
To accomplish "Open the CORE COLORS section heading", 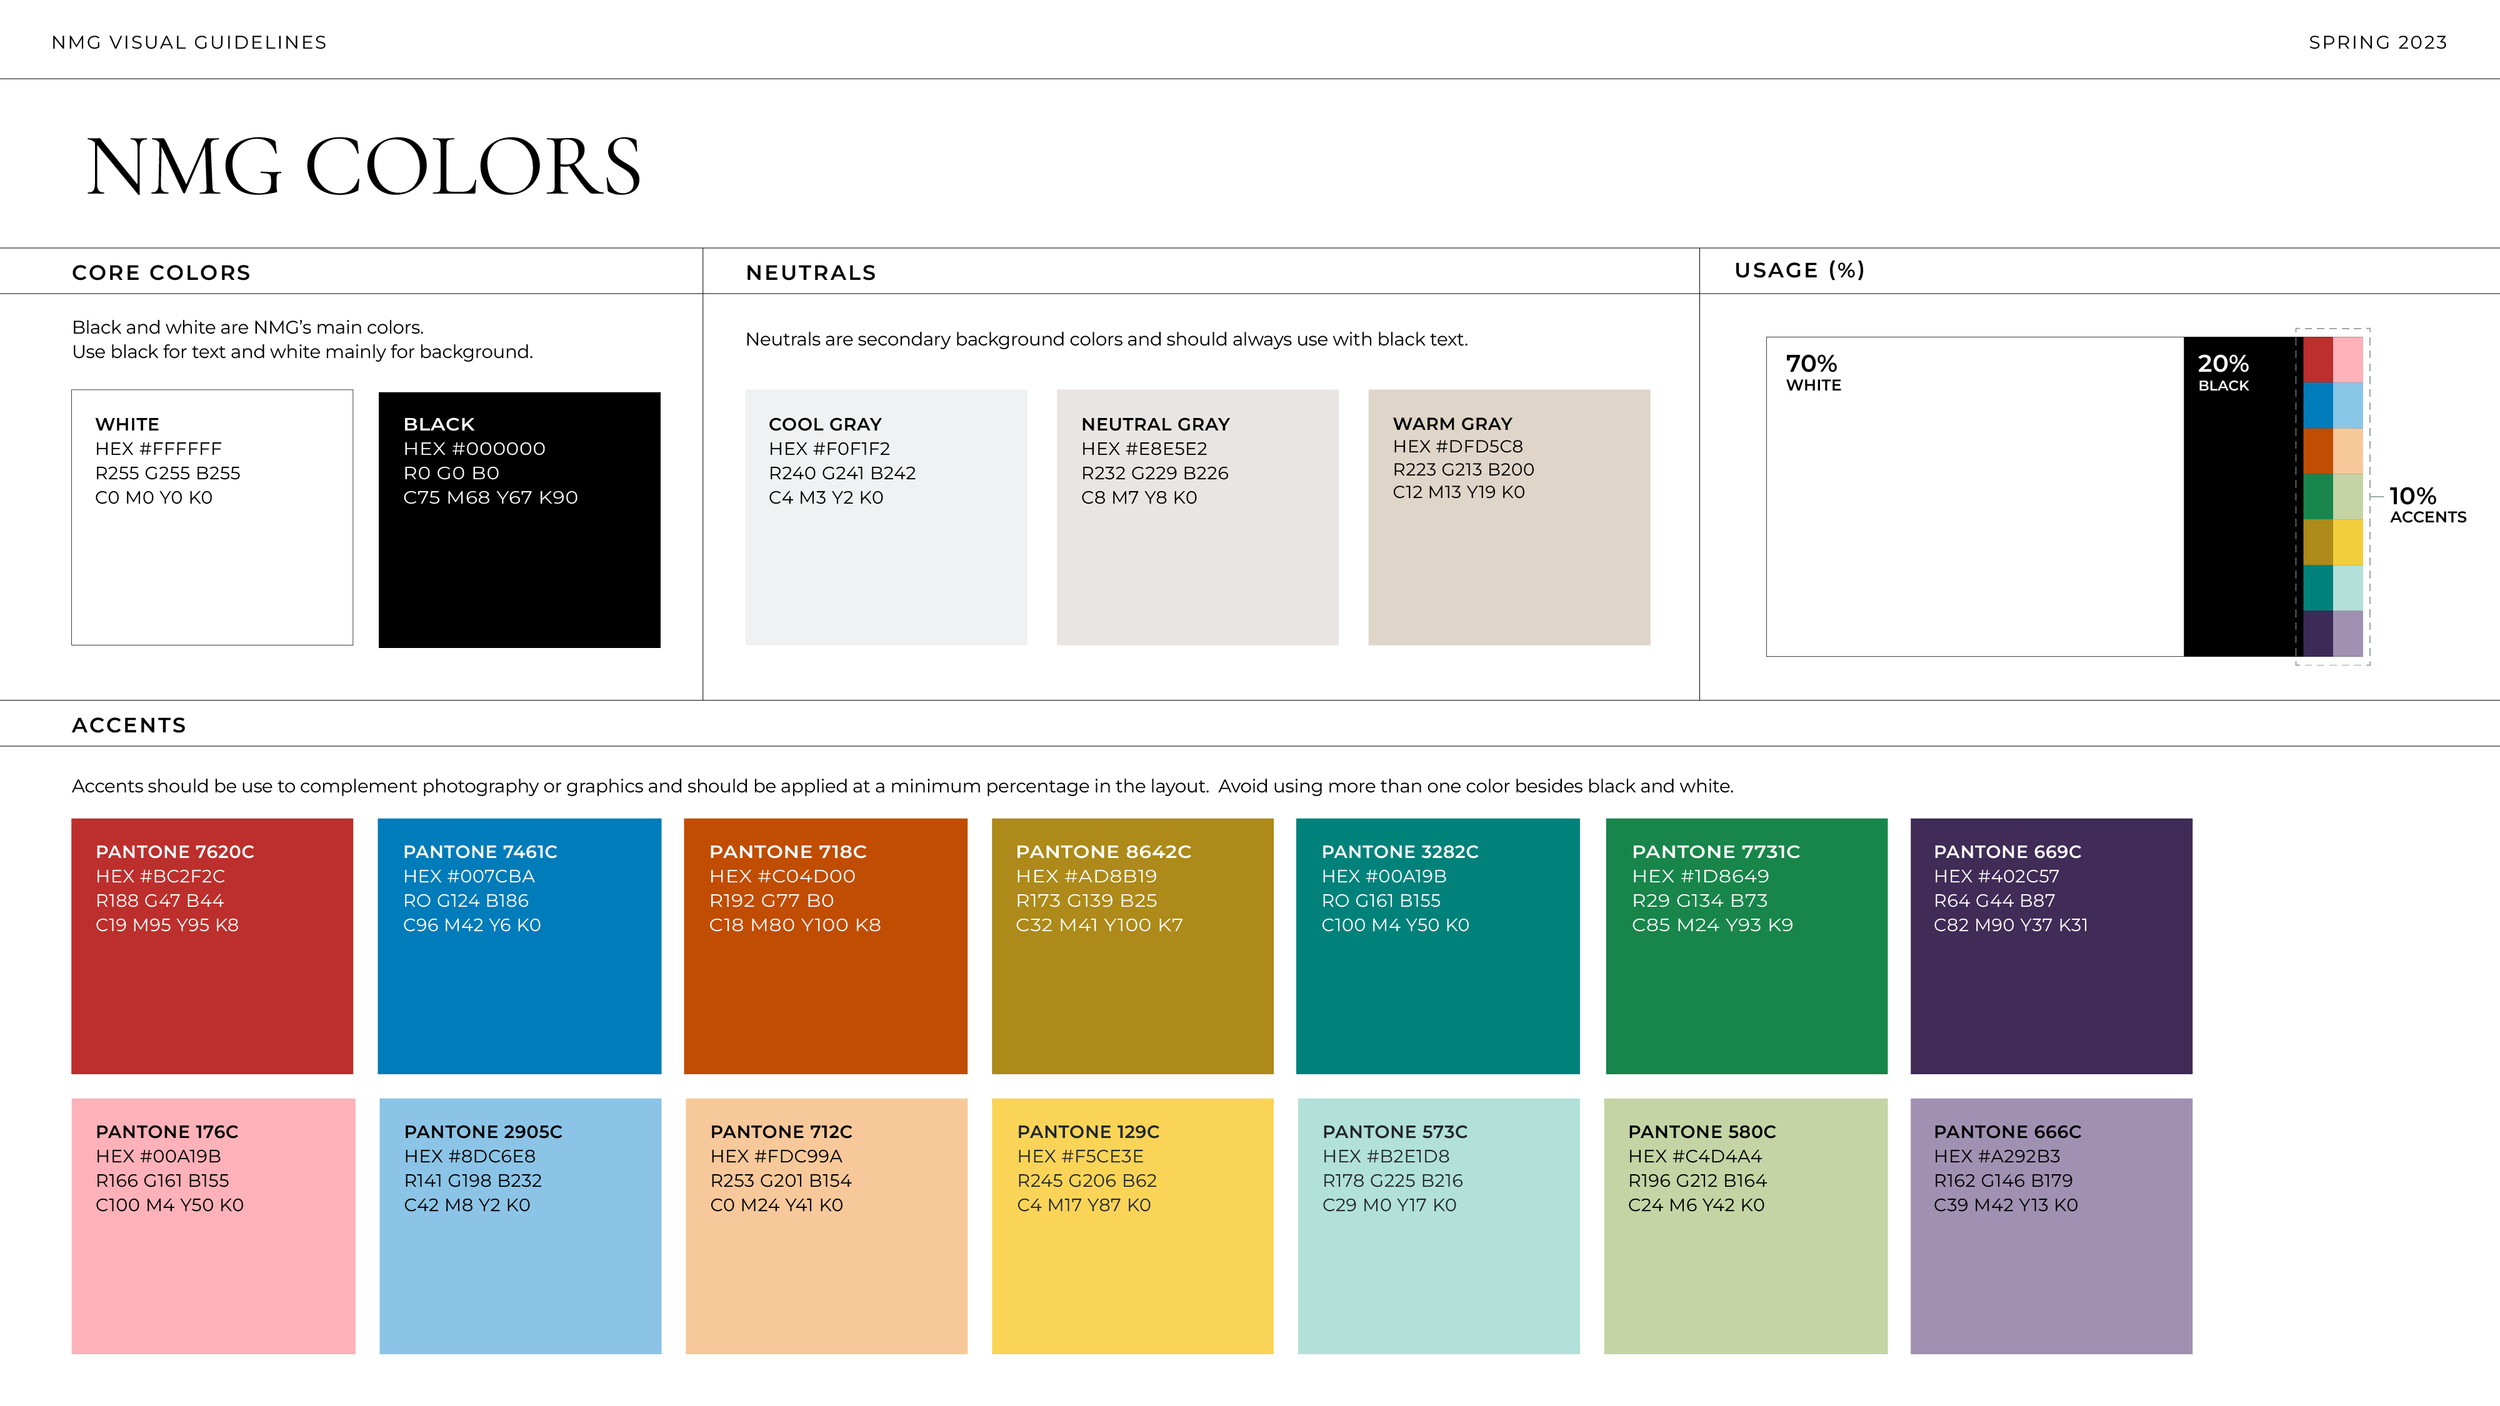I will [x=160, y=272].
